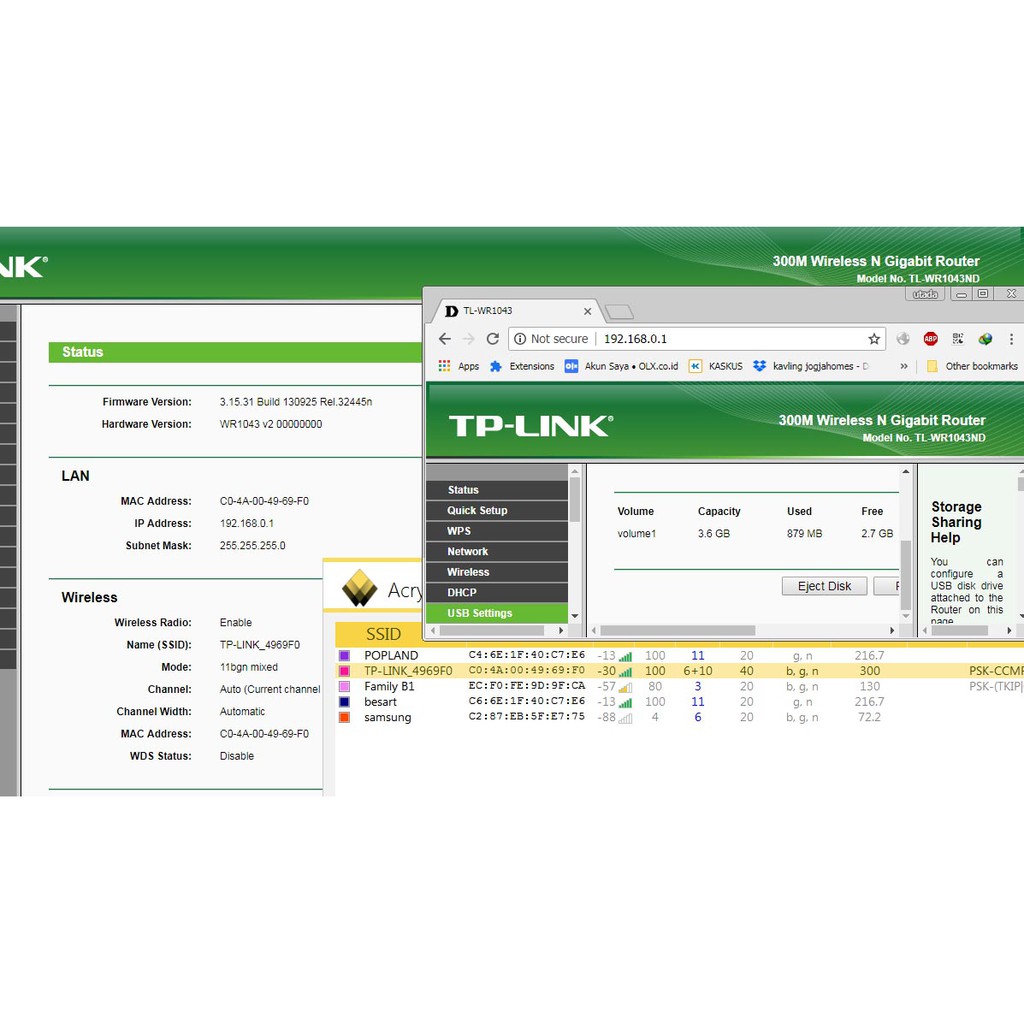The height and width of the screenshot is (1024, 1024).
Task: Click the POPLAND purple color swatch
Action: click(x=345, y=656)
